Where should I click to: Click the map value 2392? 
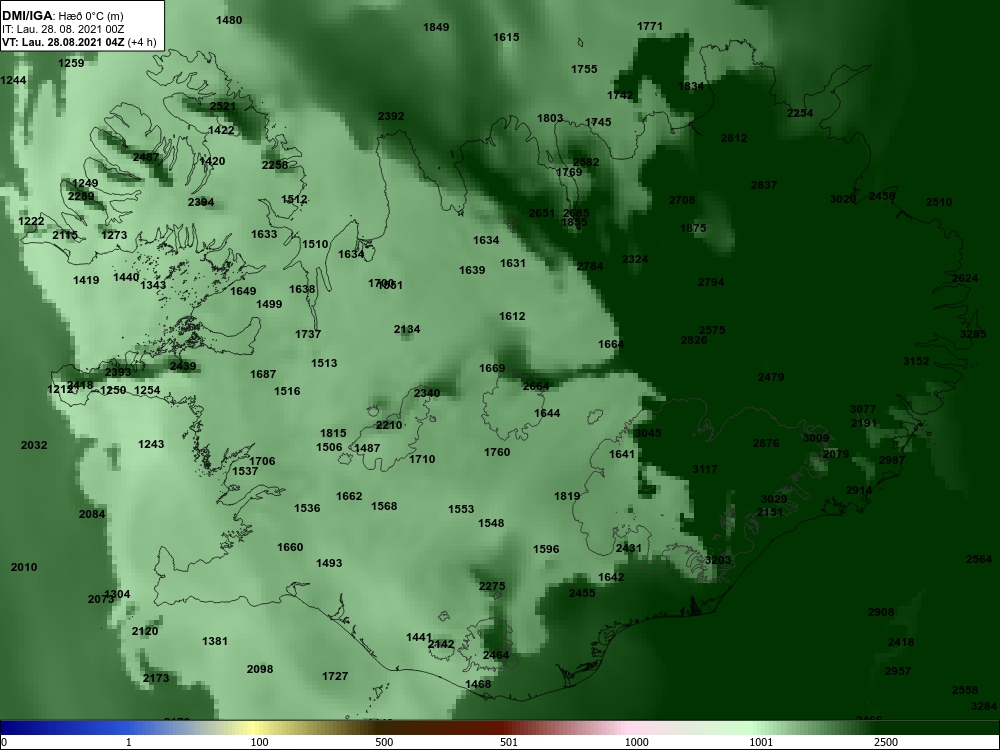[x=391, y=116]
